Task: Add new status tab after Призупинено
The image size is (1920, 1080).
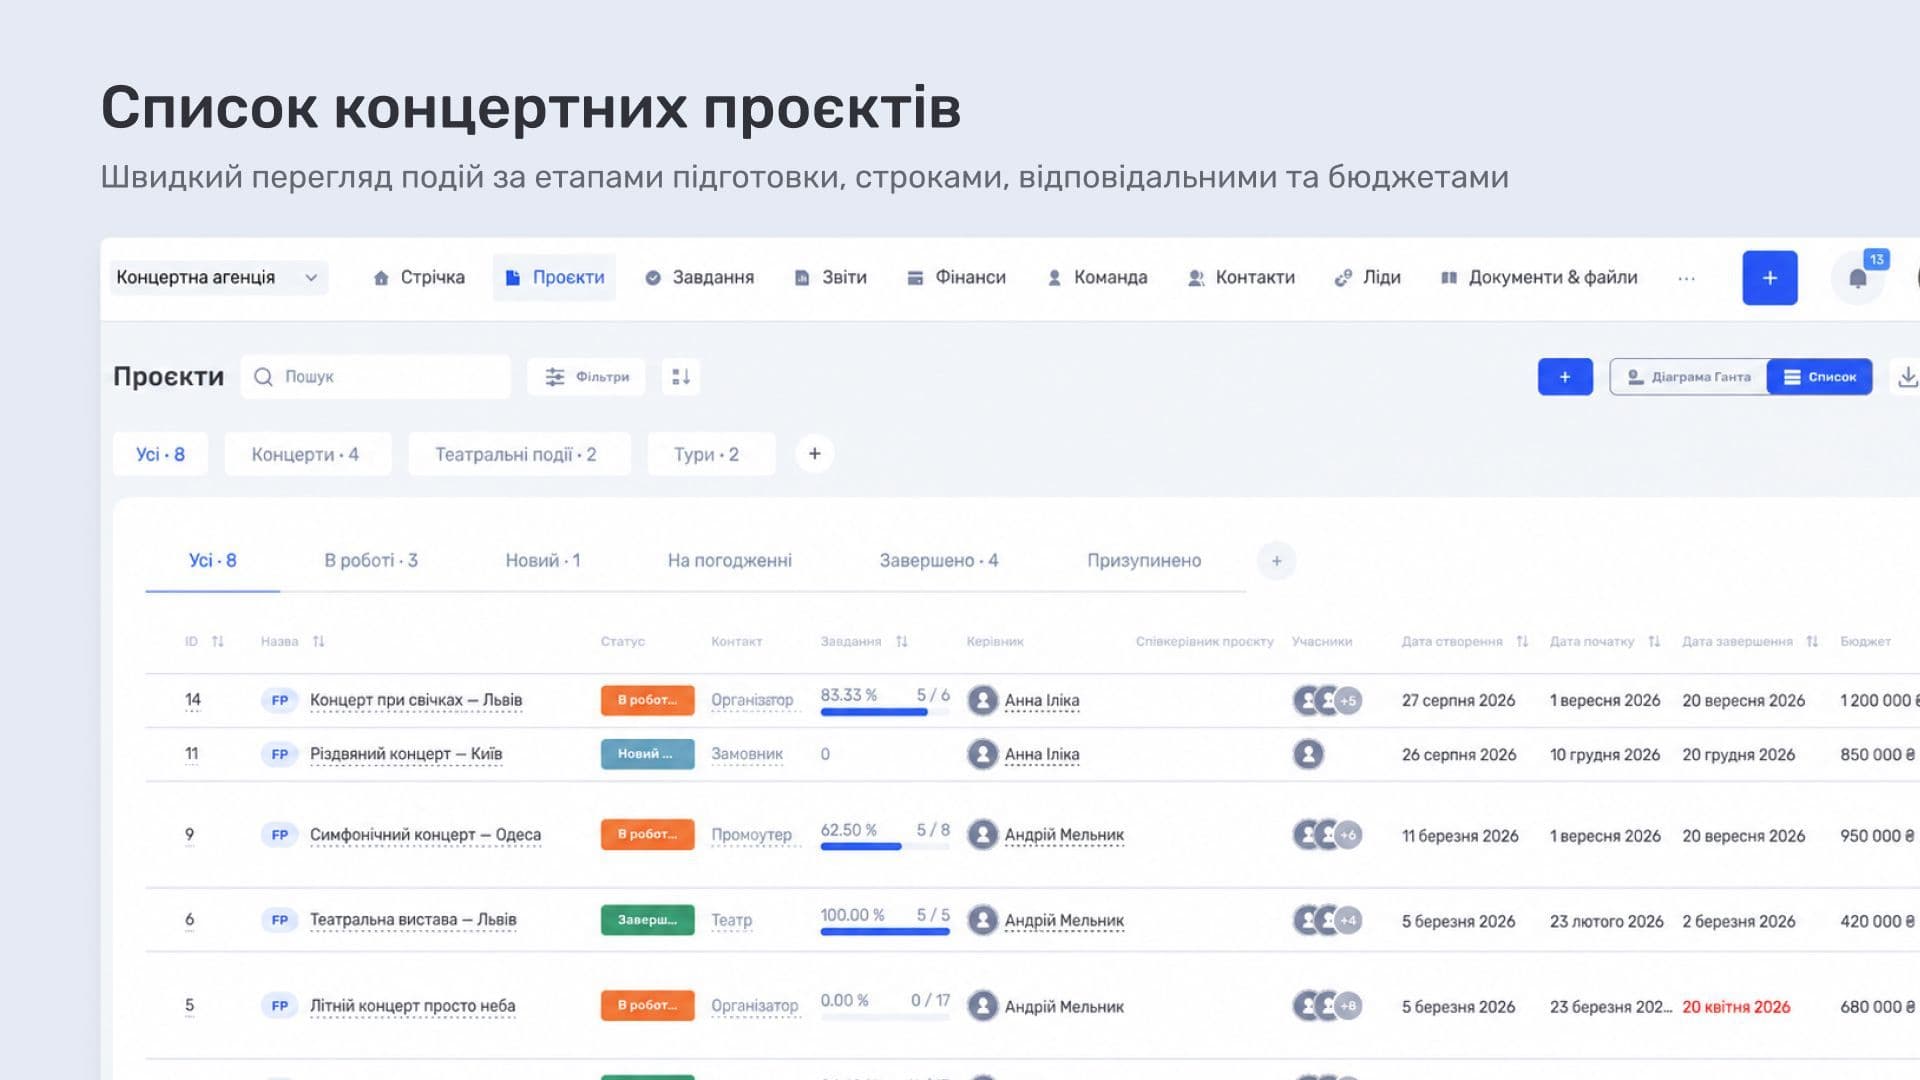Action: point(1276,561)
